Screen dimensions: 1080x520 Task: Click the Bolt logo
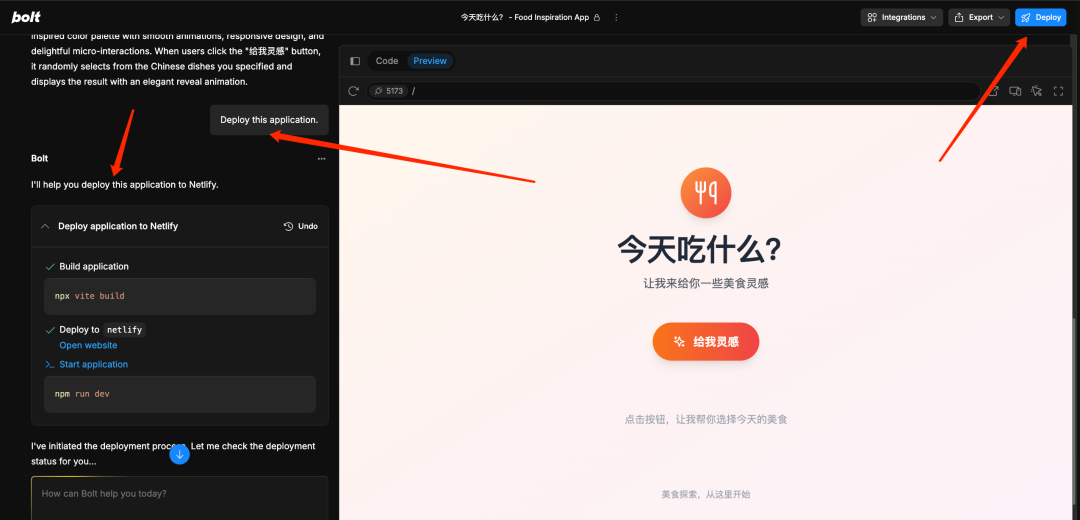pyautogui.click(x=25, y=17)
